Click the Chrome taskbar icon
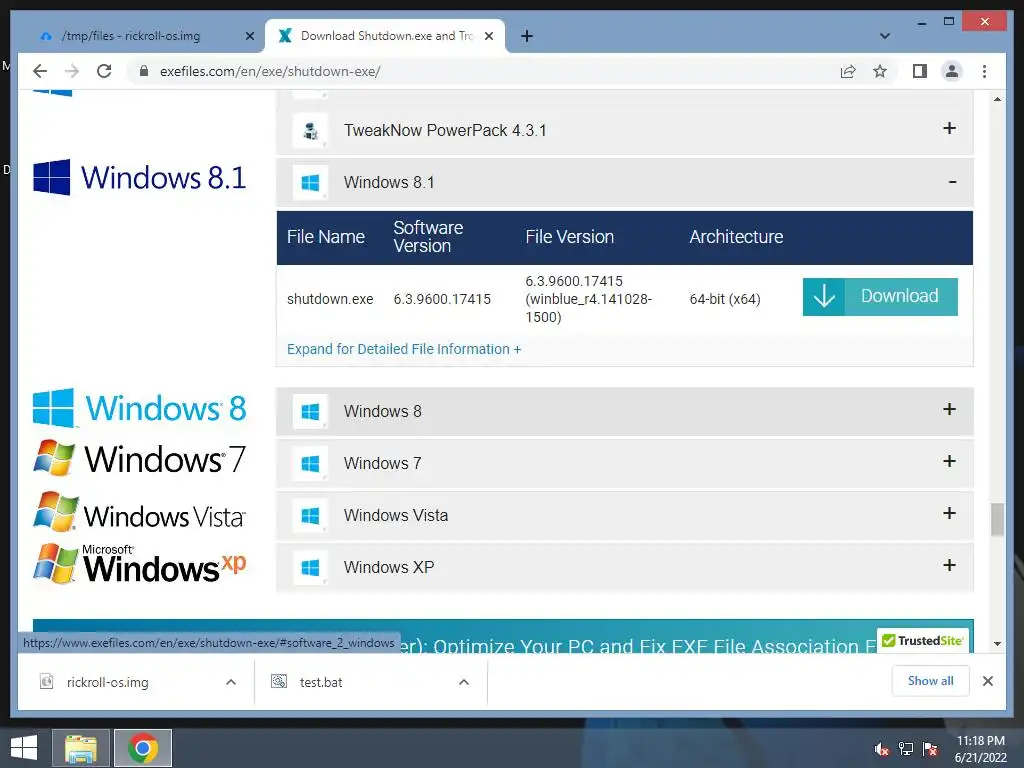1024x768 pixels. pos(143,748)
